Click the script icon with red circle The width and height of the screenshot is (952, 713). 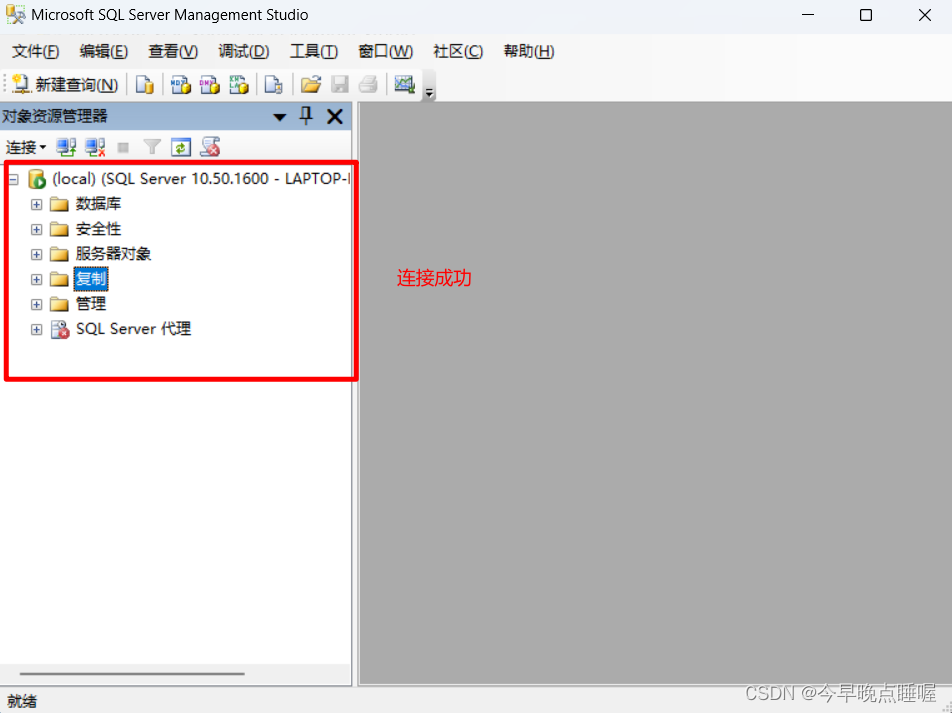point(210,147)
